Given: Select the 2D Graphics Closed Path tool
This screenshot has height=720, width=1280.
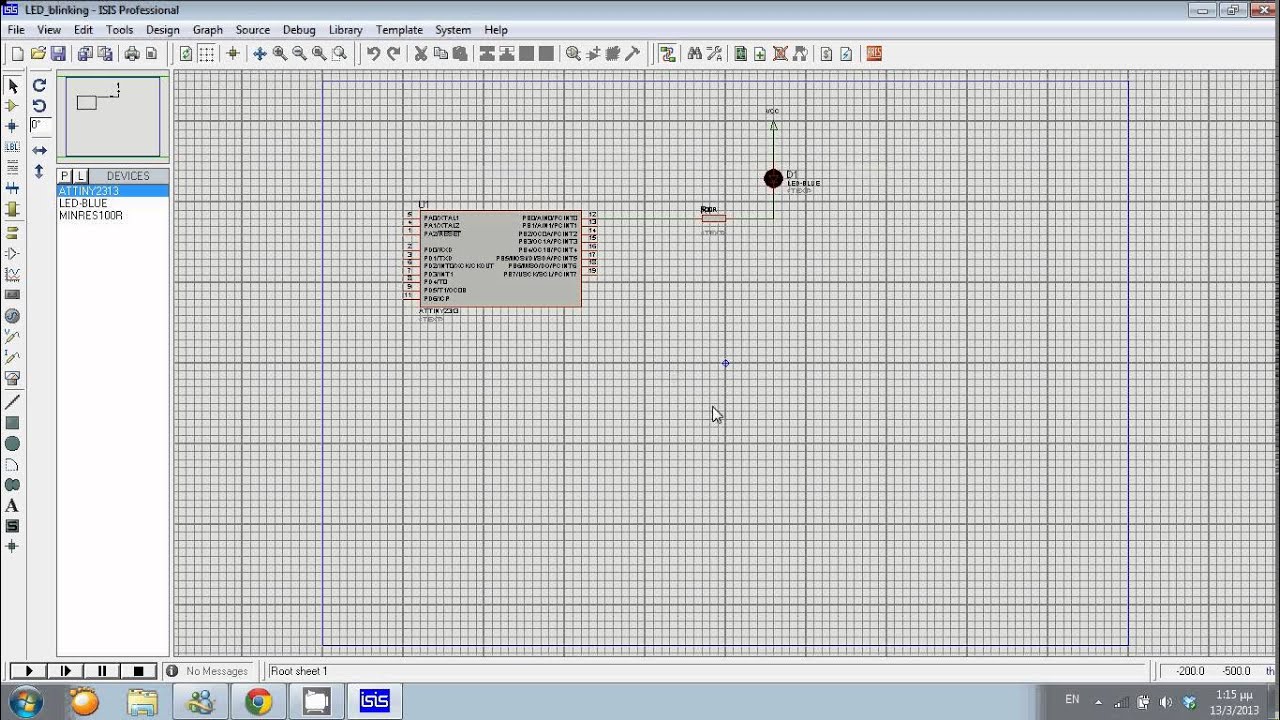Looking at the screenshot, I should 13,485.
